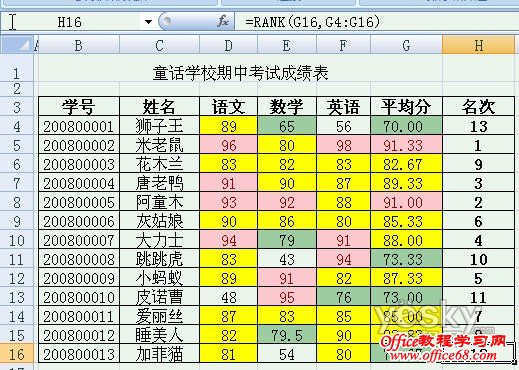Click average score cell 73.33

click(x=406, y=259)
